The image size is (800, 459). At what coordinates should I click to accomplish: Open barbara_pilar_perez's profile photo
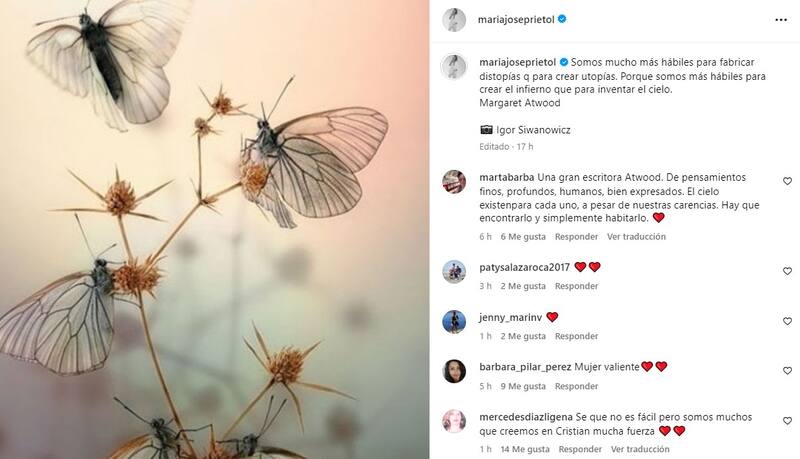click(454, 371)
